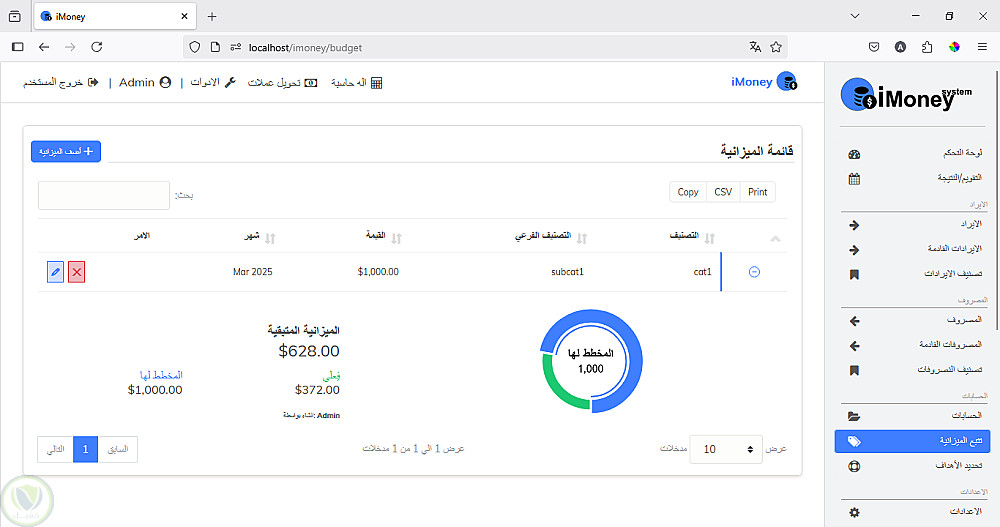
Task: Click the logout icon in top bar
Action: coord(93,82)
